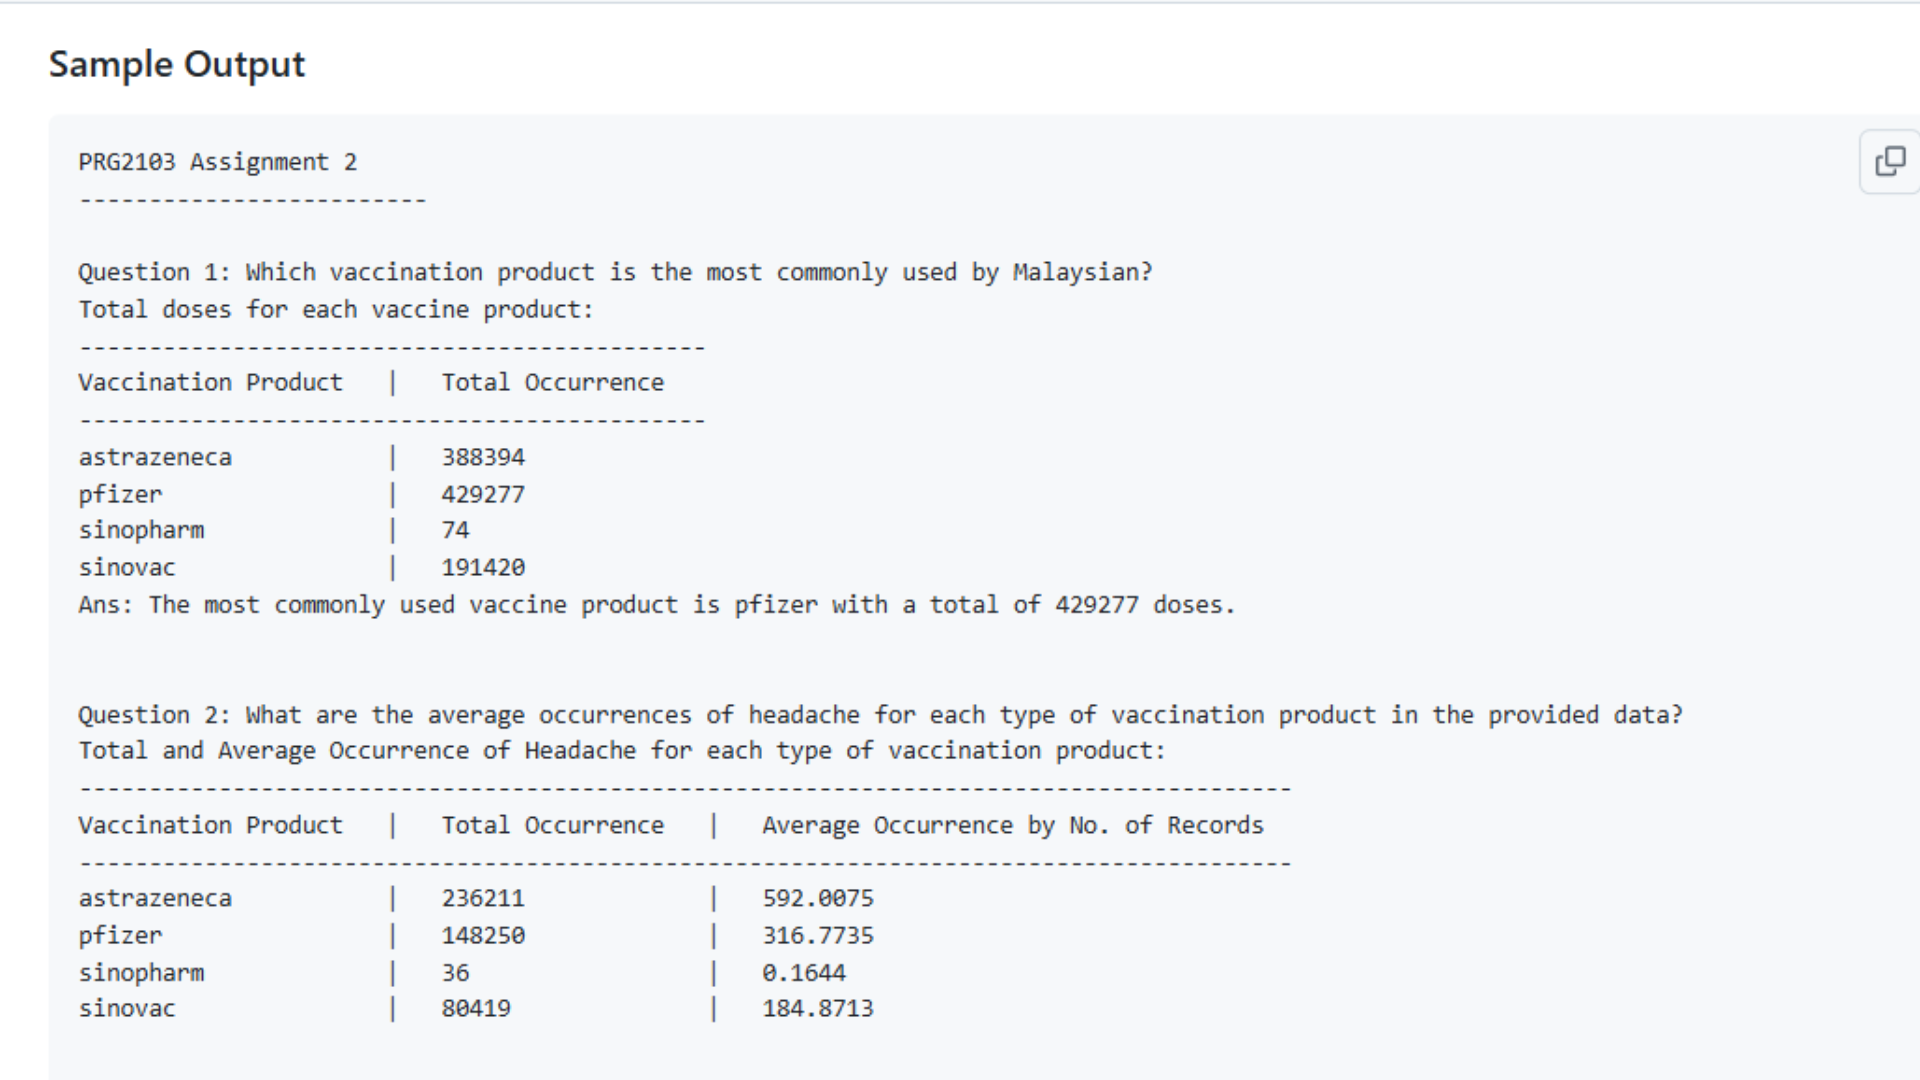Click sinopharm average value 0.1644
The height and width of the screenshot is (1080, 1920).
click(x=803, y=972)
